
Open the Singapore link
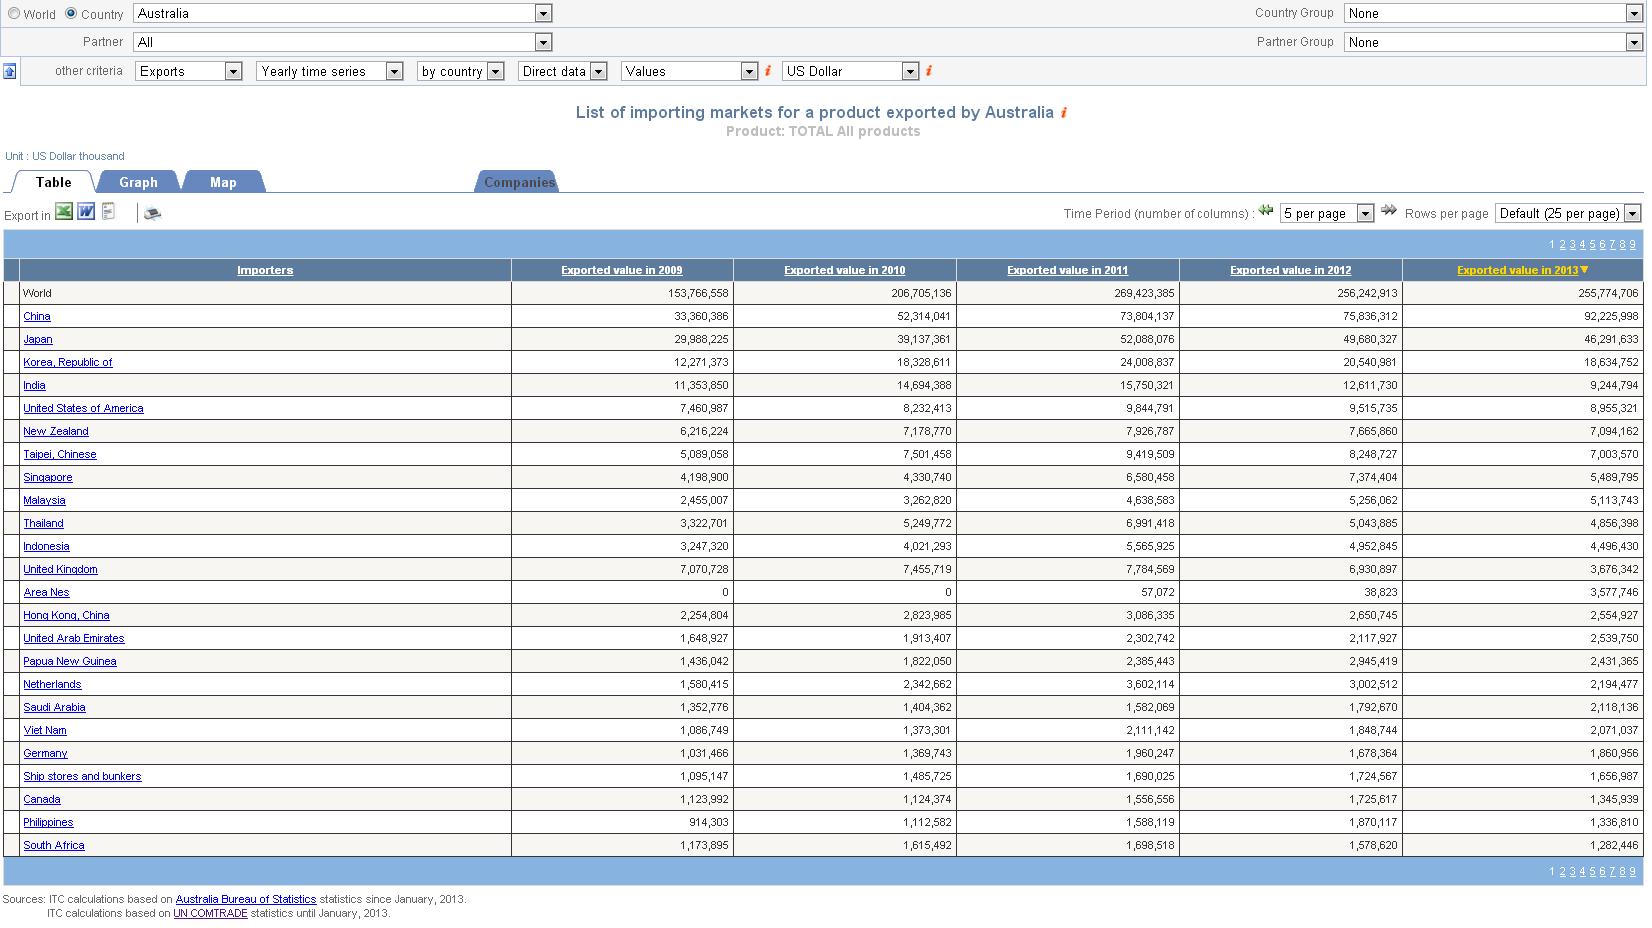coord(48,477)
